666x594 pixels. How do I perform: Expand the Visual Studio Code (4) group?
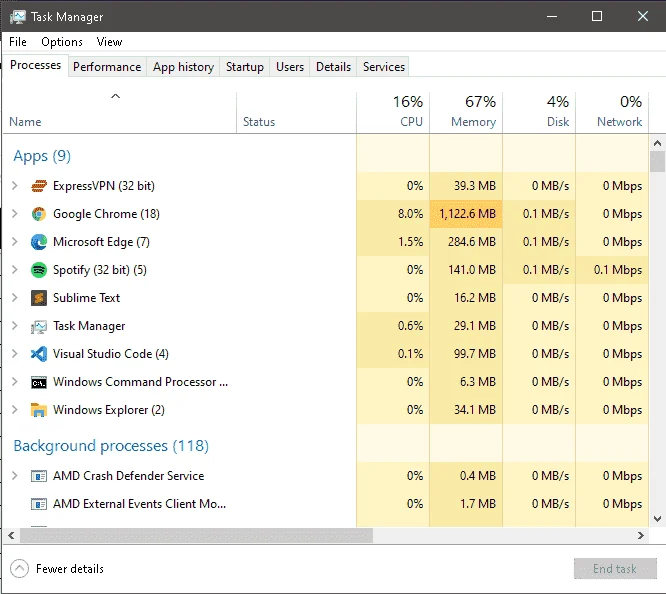[15, 354]
